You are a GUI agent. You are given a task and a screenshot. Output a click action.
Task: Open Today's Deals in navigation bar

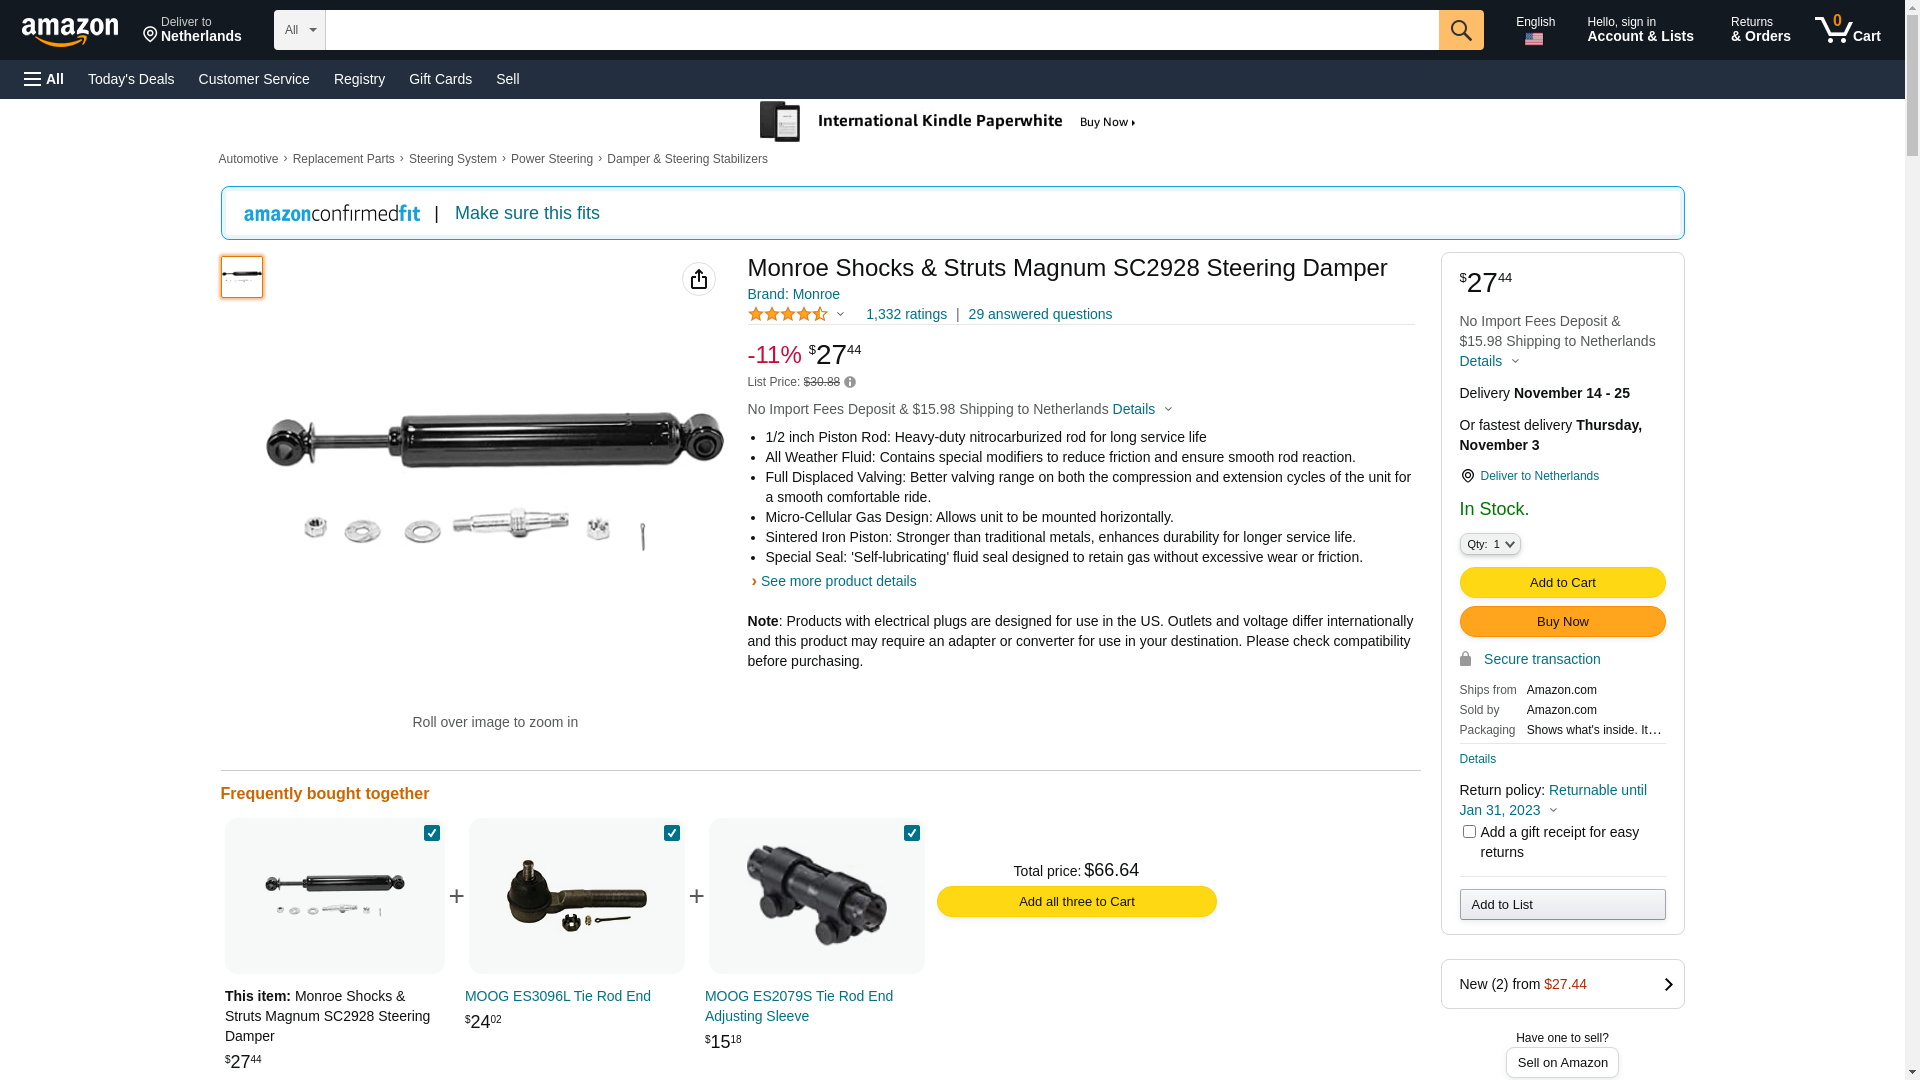pos(131,79)
